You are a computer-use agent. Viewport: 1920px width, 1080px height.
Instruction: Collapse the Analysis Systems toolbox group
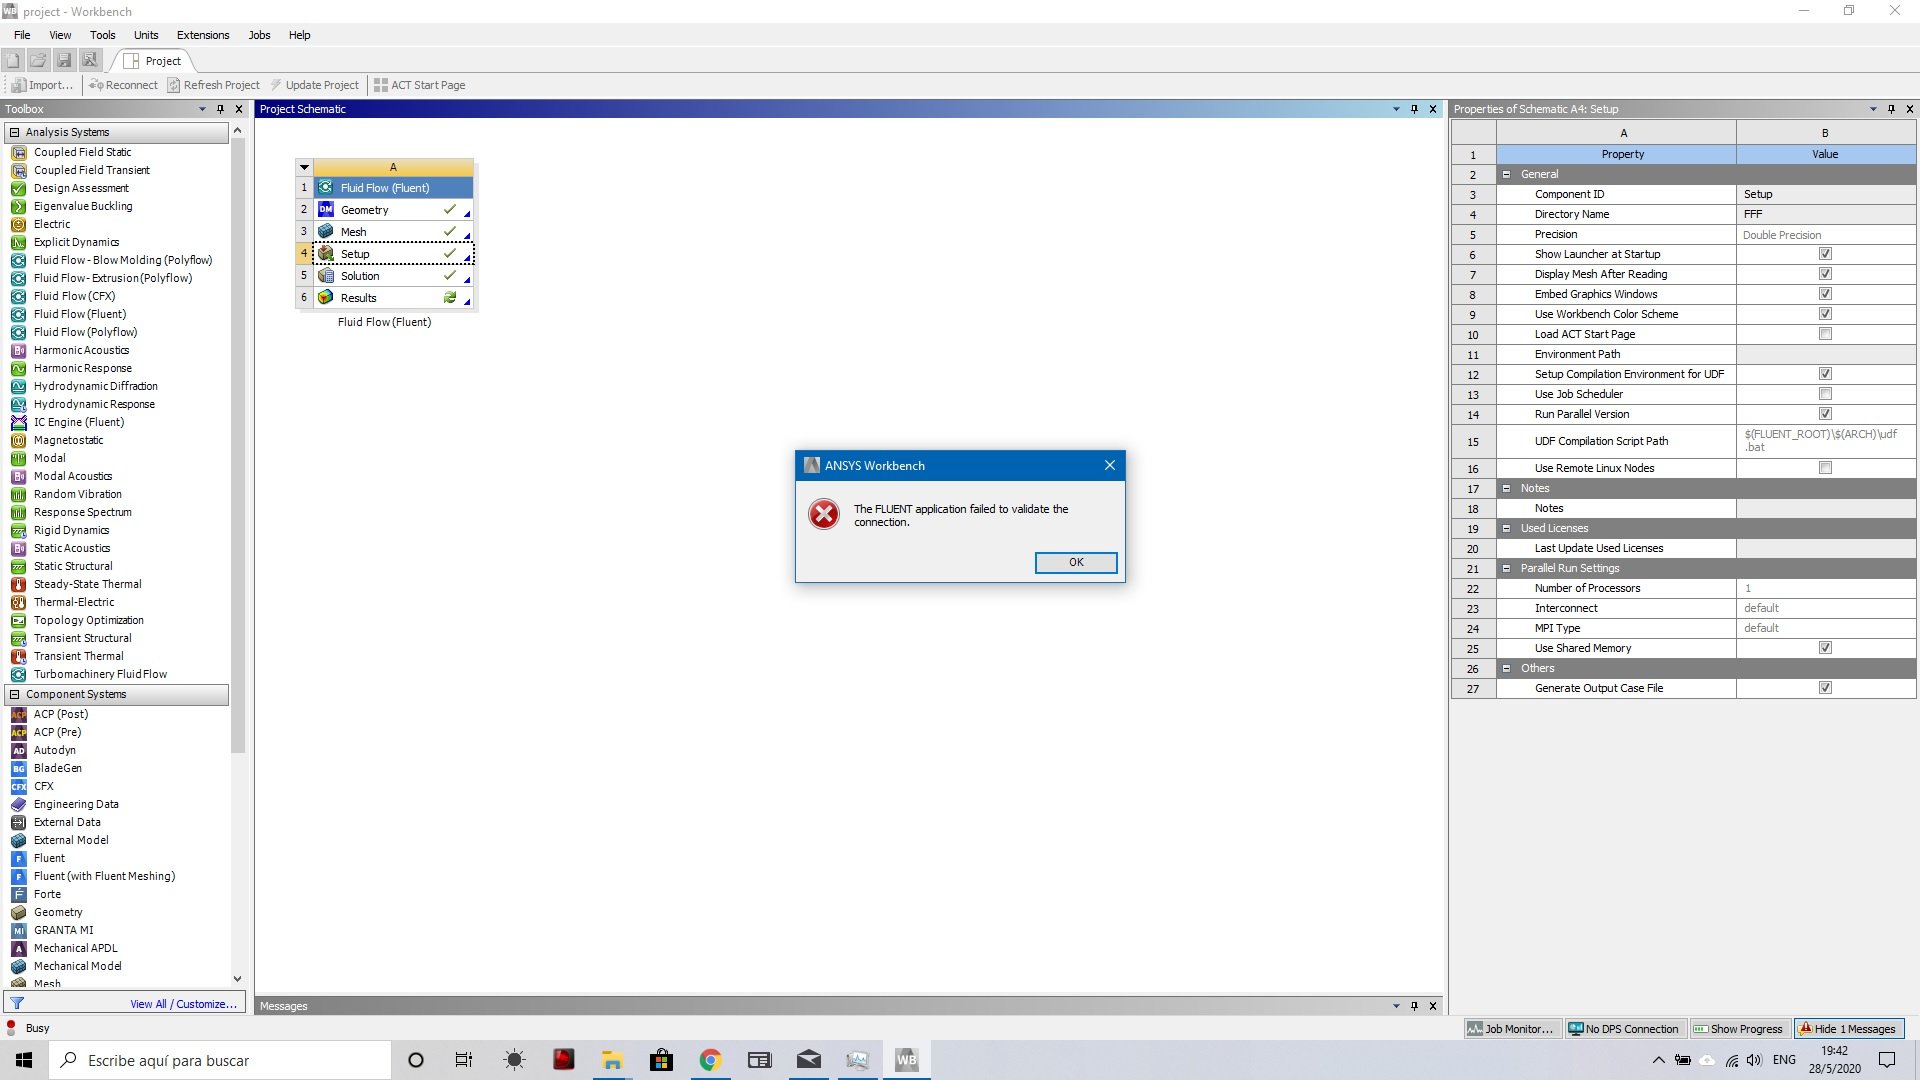pos(14,132)
